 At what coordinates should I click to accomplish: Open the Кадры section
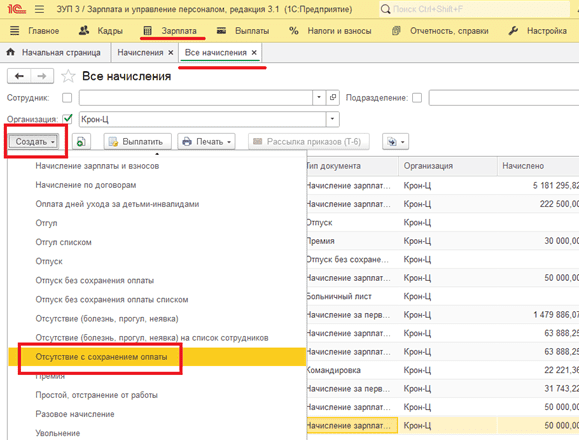click(x=101, y=31)
